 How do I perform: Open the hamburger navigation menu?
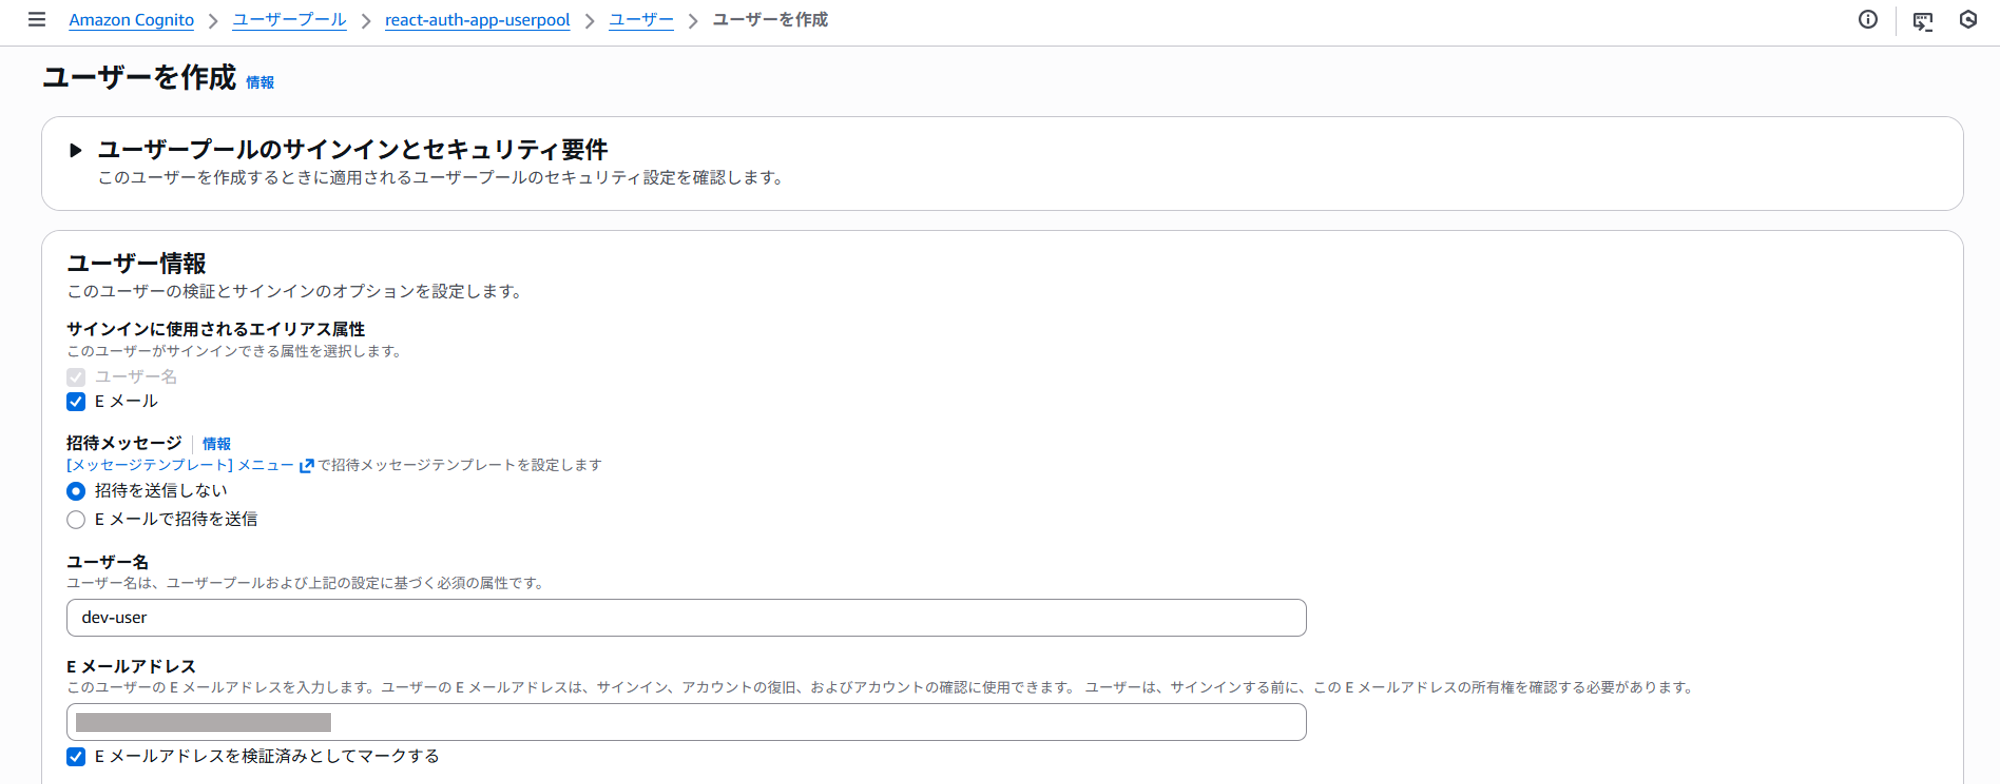pos(37,19)
